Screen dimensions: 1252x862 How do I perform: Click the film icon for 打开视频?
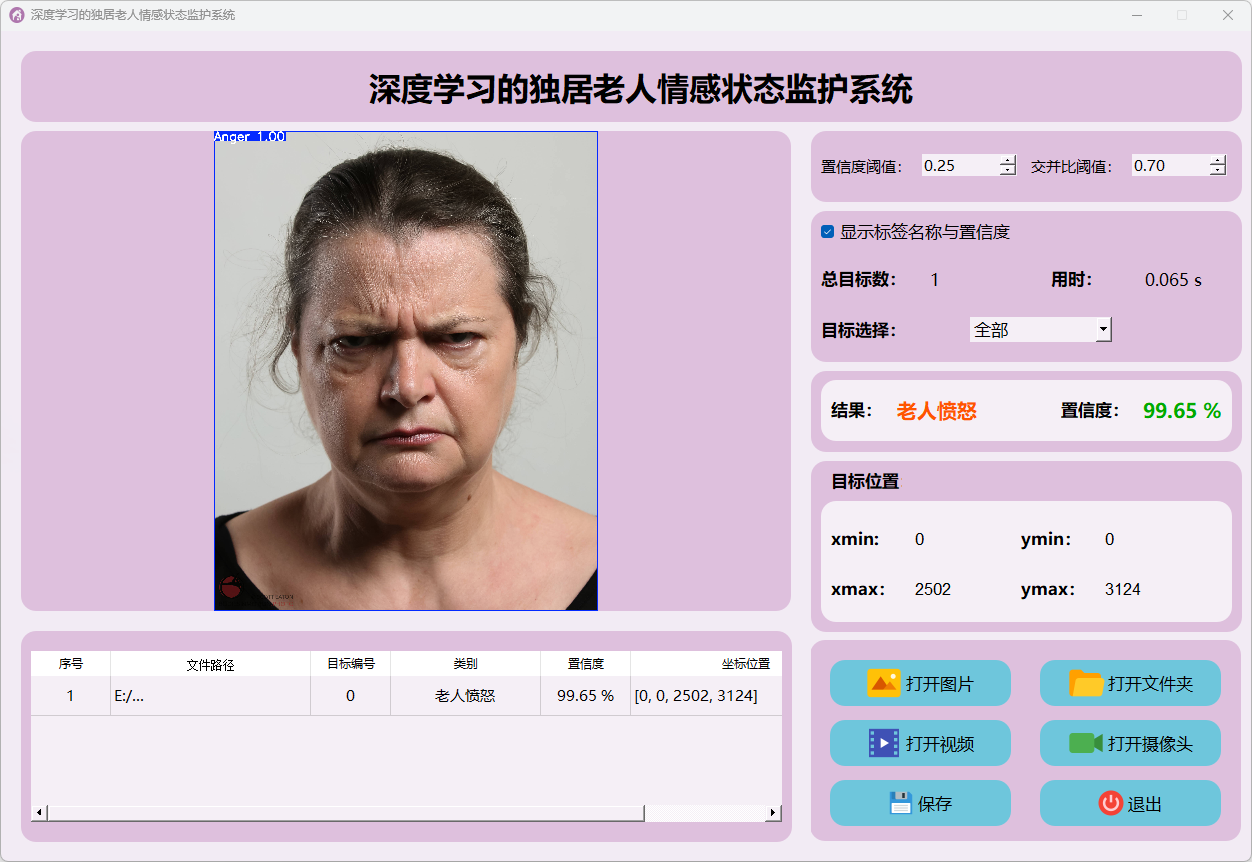pyautogui.click(x=884, y=743)
